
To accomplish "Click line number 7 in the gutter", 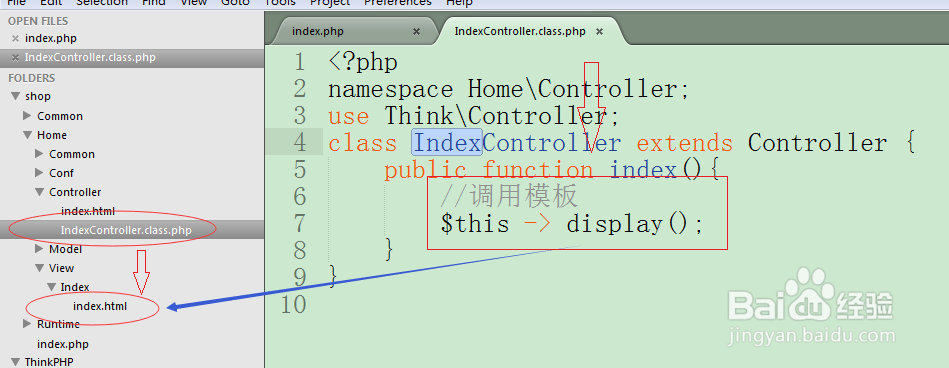I will pos(299,223).
